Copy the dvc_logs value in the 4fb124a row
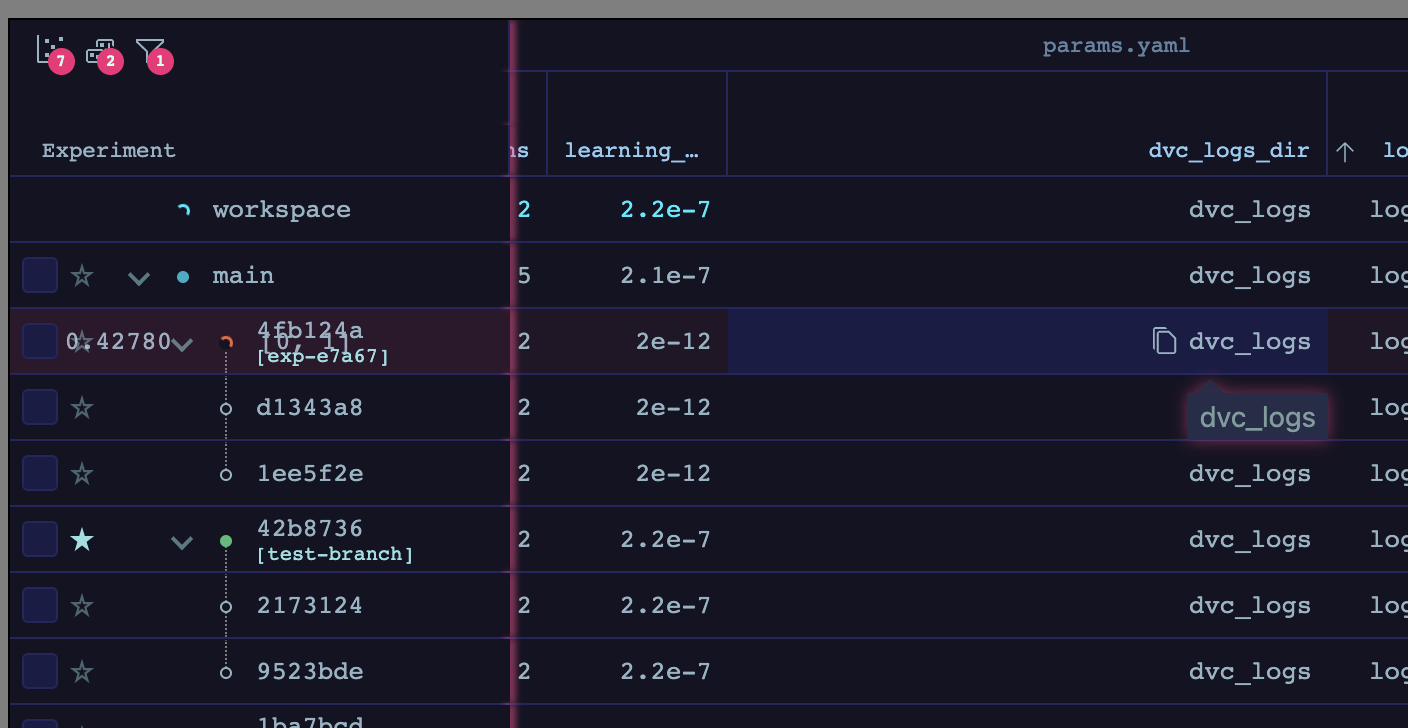Viewport: 1408px width, 728px height. point(1164,341)
